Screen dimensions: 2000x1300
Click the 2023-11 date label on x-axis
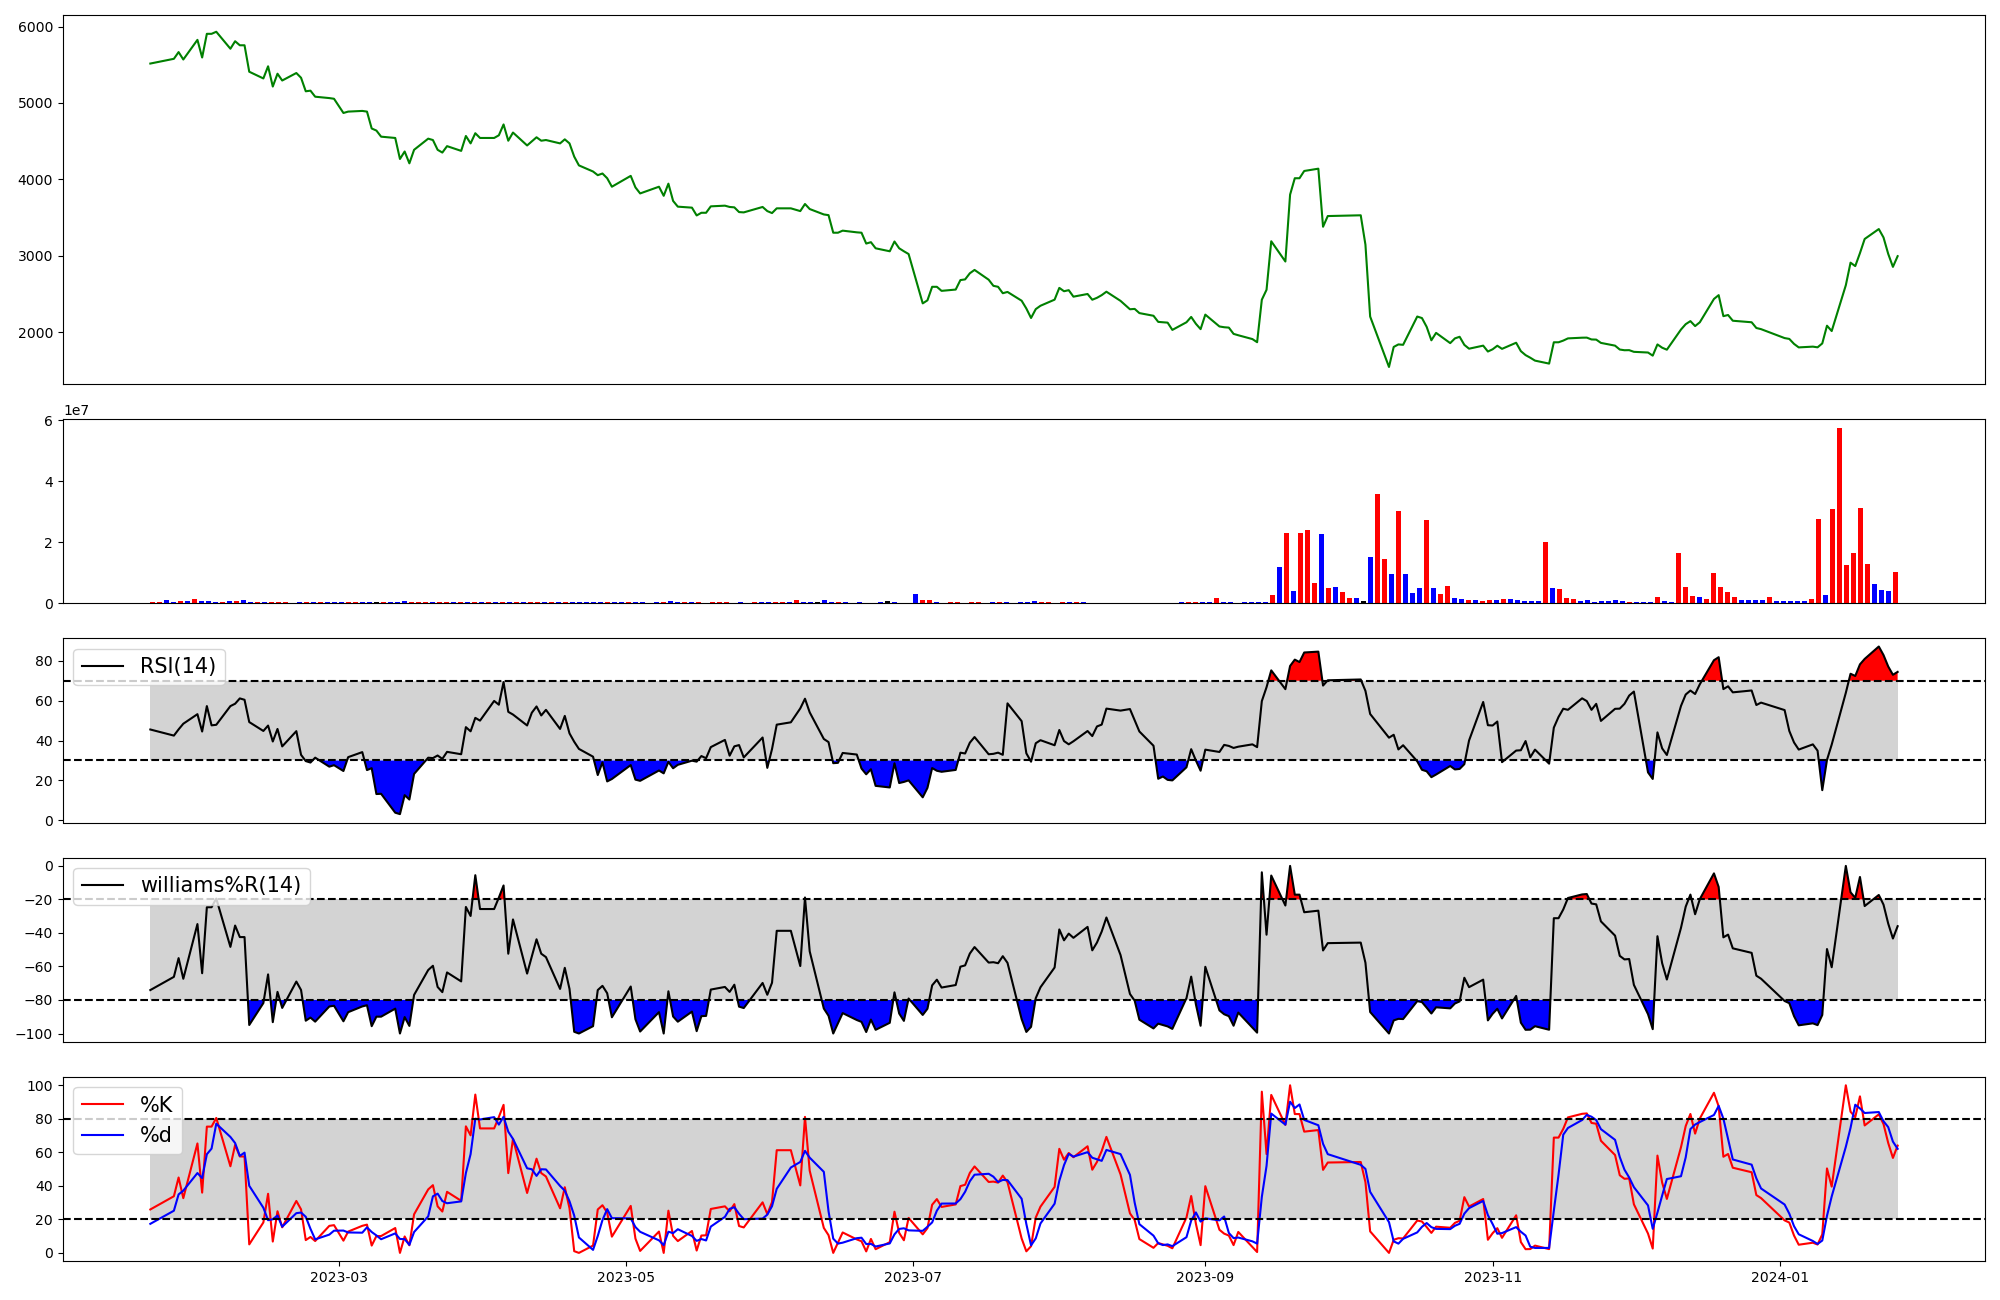pyautogui.click(x=1493, y=1277)
